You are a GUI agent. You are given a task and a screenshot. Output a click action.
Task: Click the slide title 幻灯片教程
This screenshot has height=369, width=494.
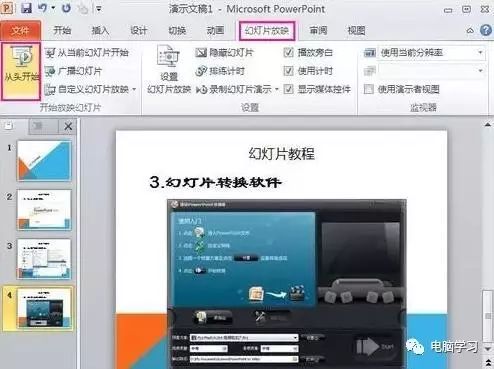tap(282, 154)
